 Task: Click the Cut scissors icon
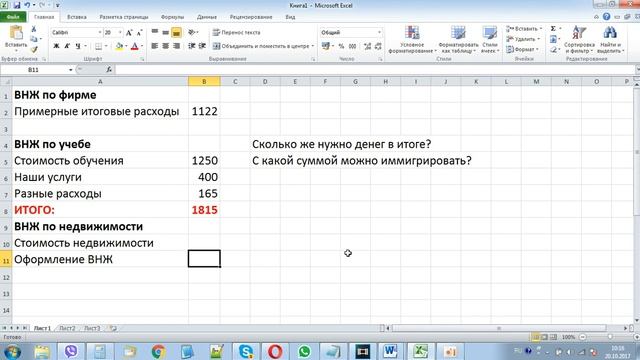click(34, 29)
